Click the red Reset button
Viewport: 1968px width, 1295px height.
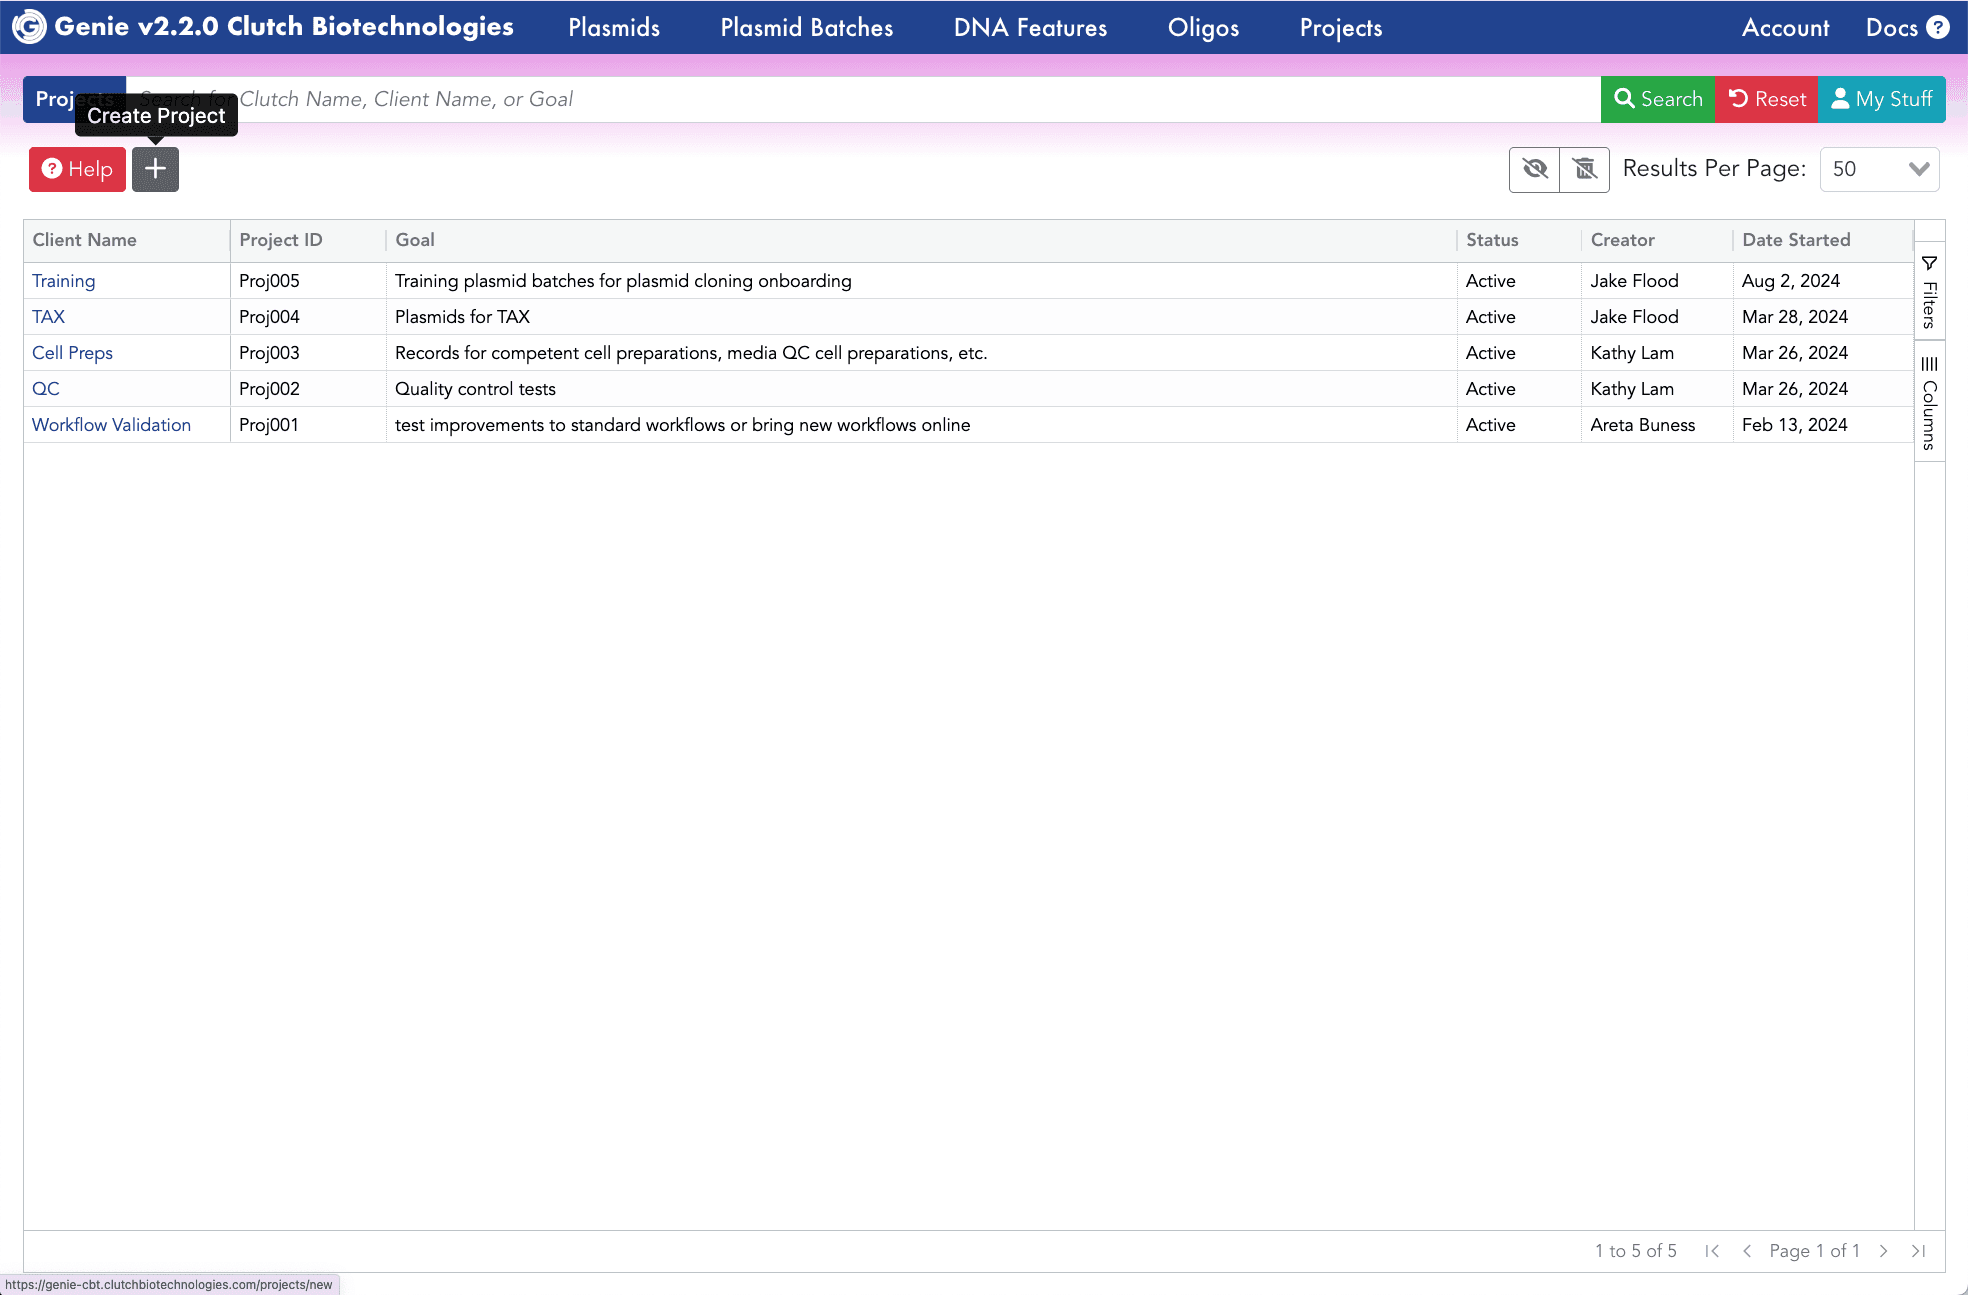1767,99
